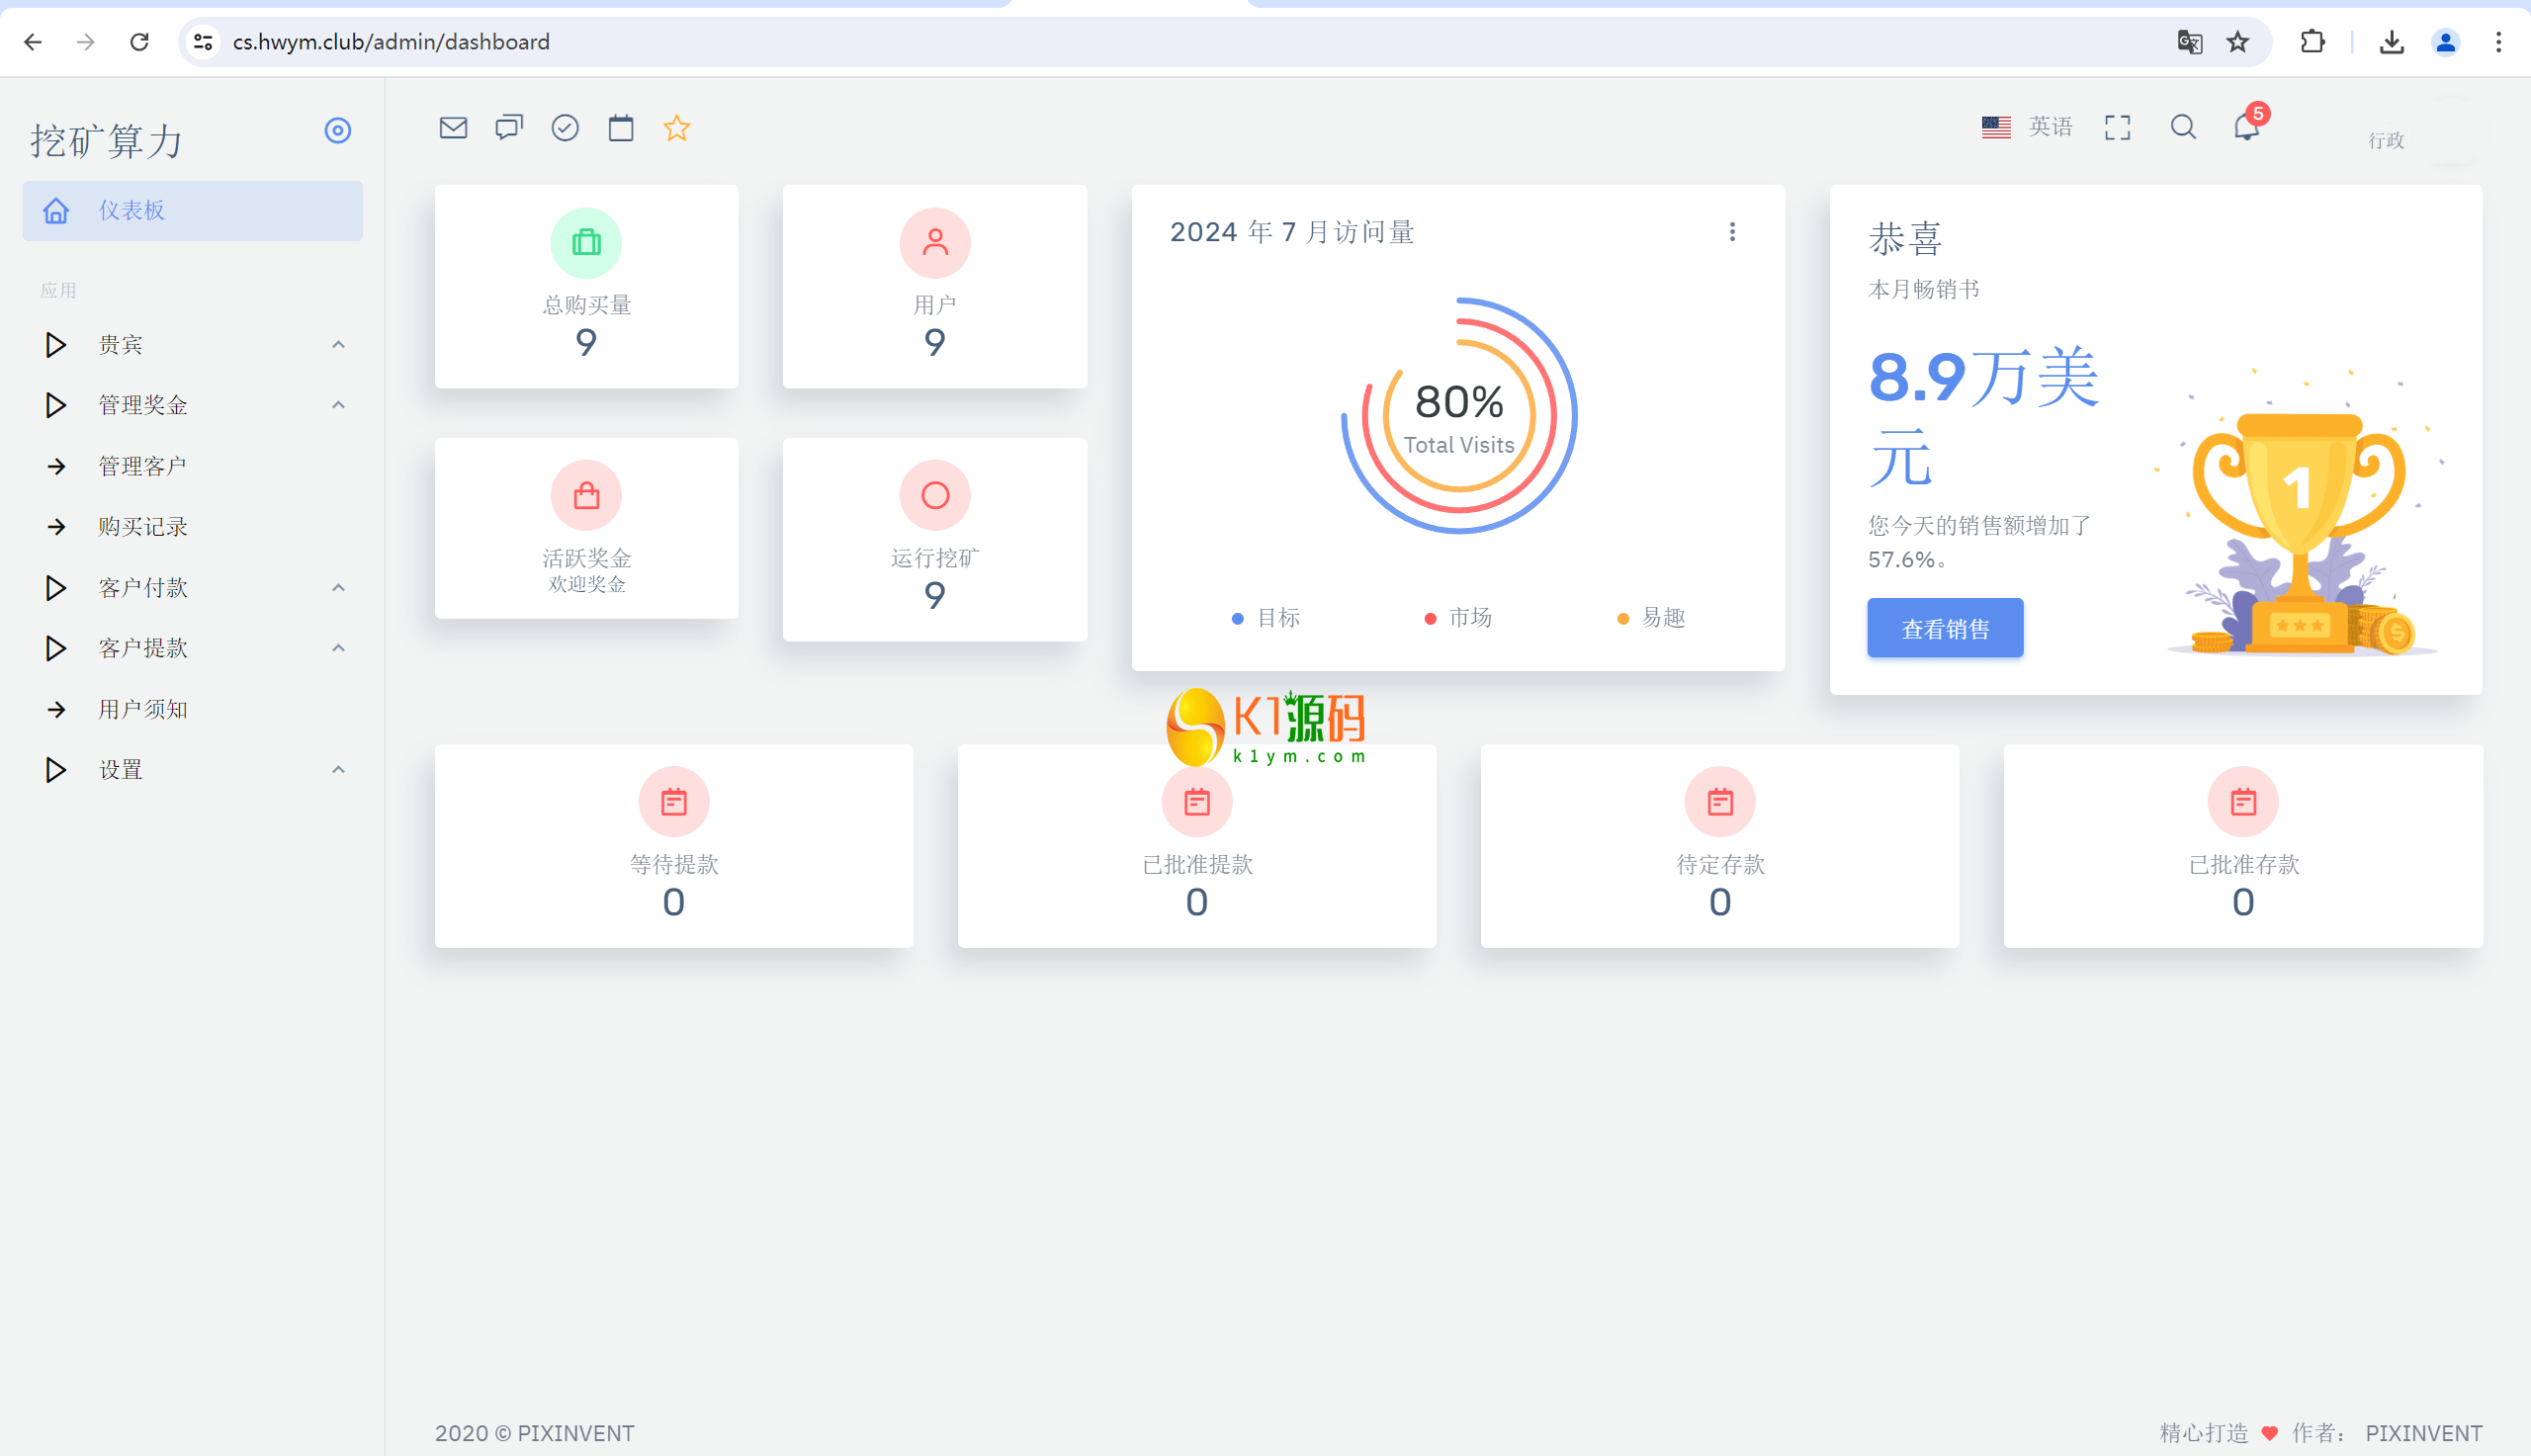Expand the 贵宾 sidebar menu chevron
2531x1456 pixels.
338,345
